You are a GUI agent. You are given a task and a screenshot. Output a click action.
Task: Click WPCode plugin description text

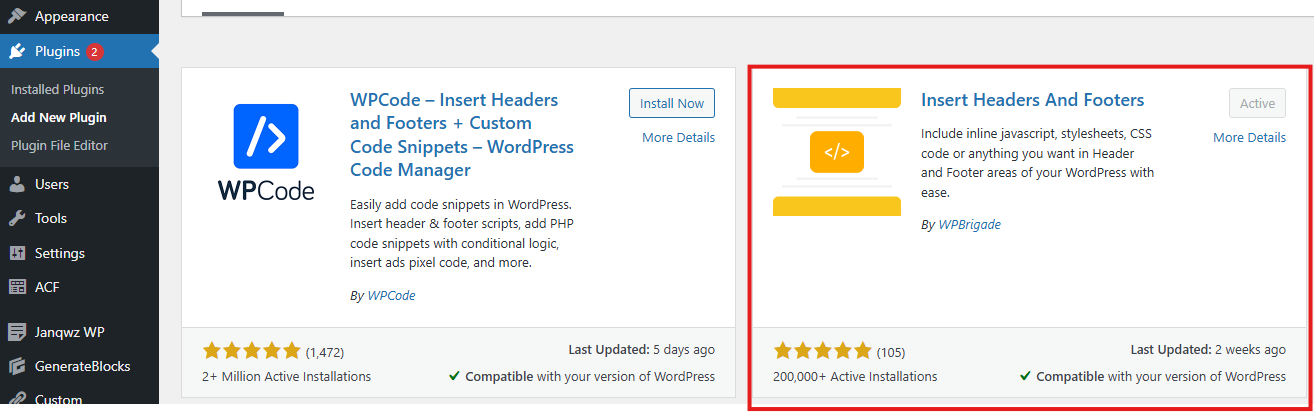pos(462,233)
